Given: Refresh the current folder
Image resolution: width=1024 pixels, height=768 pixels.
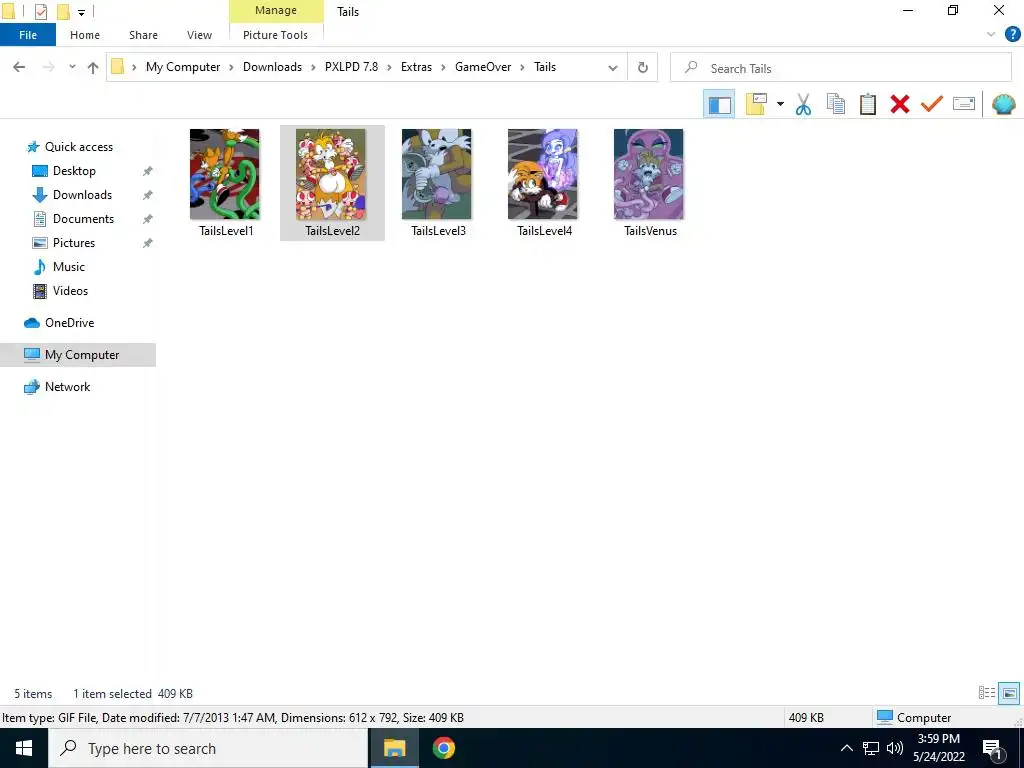Looking at the screenshot, I should click(x=643, y=67).
